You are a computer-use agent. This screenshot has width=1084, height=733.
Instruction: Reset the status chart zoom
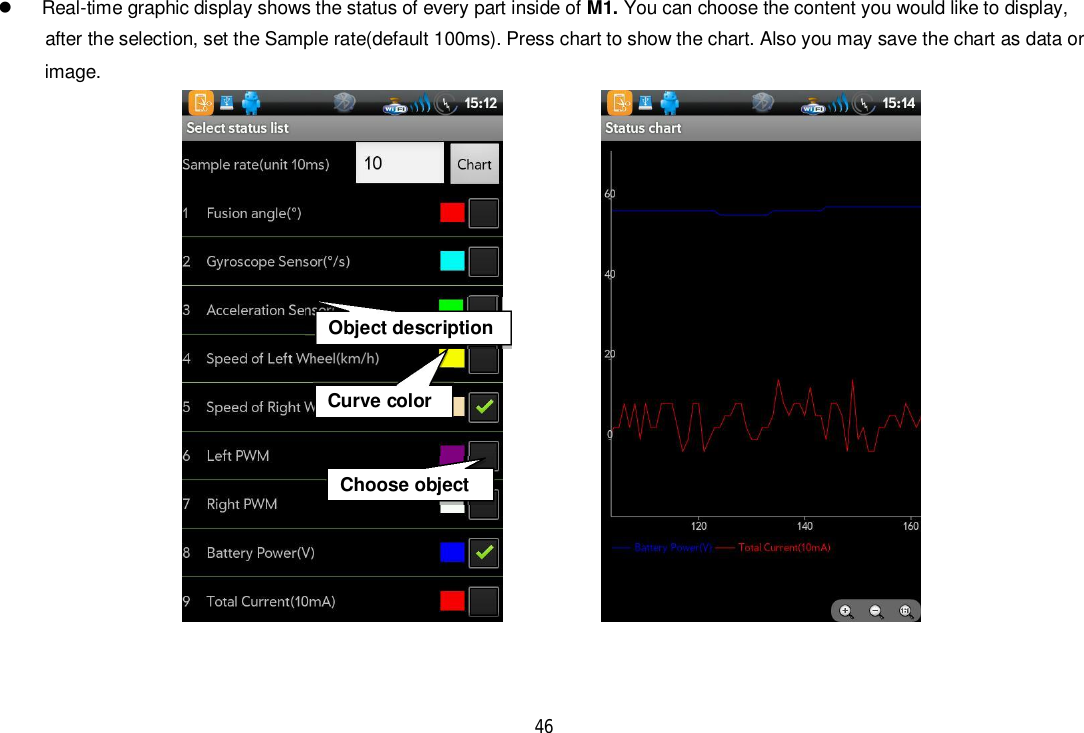pyautogui.click(x=906, y=611)
